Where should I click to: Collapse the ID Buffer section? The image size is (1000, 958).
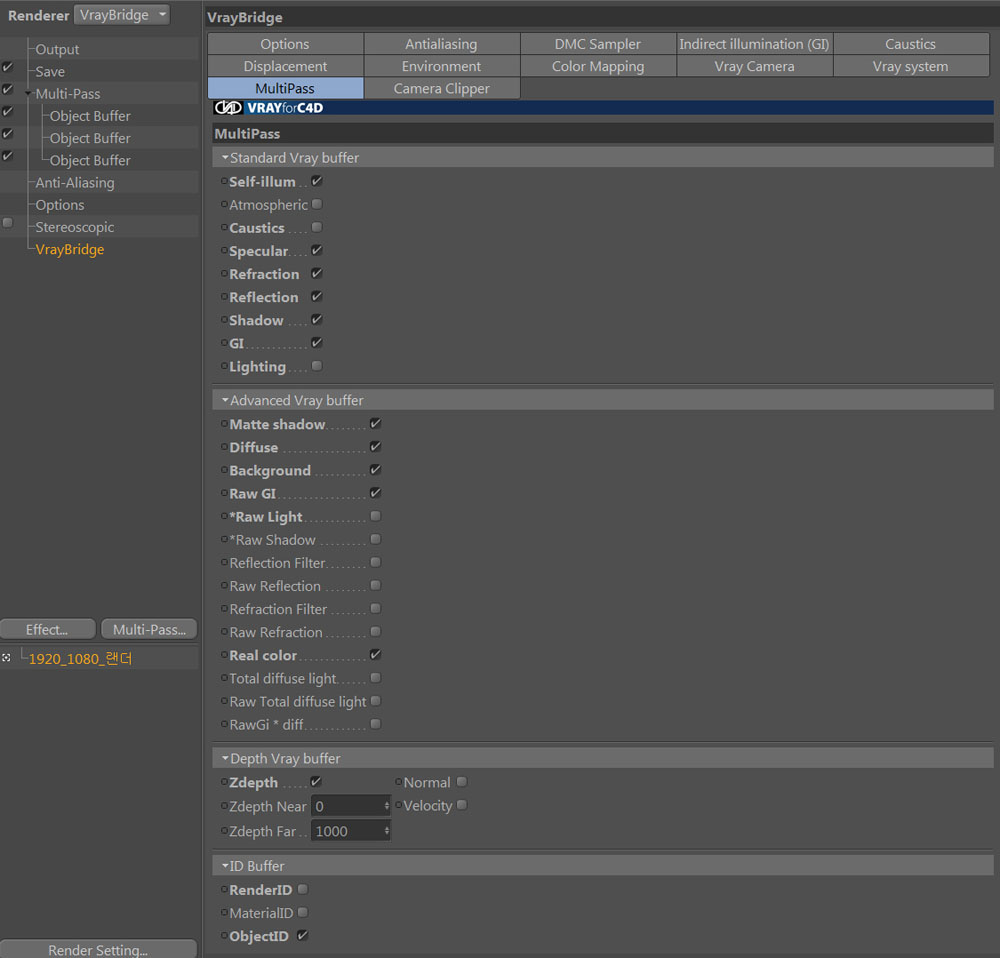tap(225, 866)
